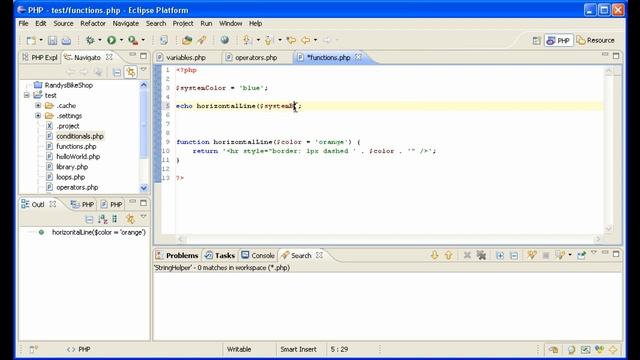Expand all in Search results toolbar
This screenshot has height=360, width=640.
(500, 256)
